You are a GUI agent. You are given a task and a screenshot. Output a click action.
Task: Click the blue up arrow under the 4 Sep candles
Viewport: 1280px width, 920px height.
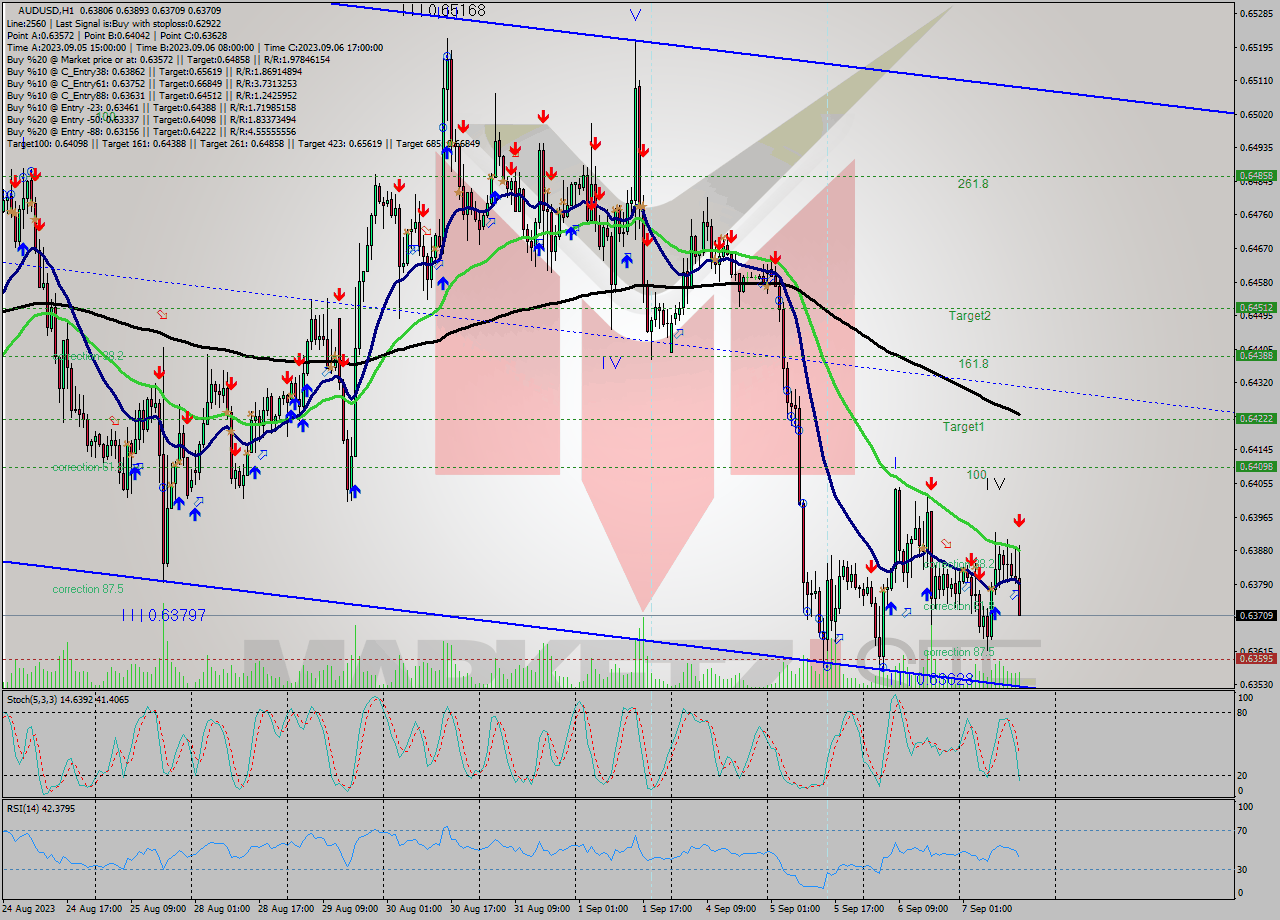coord(626,259)
